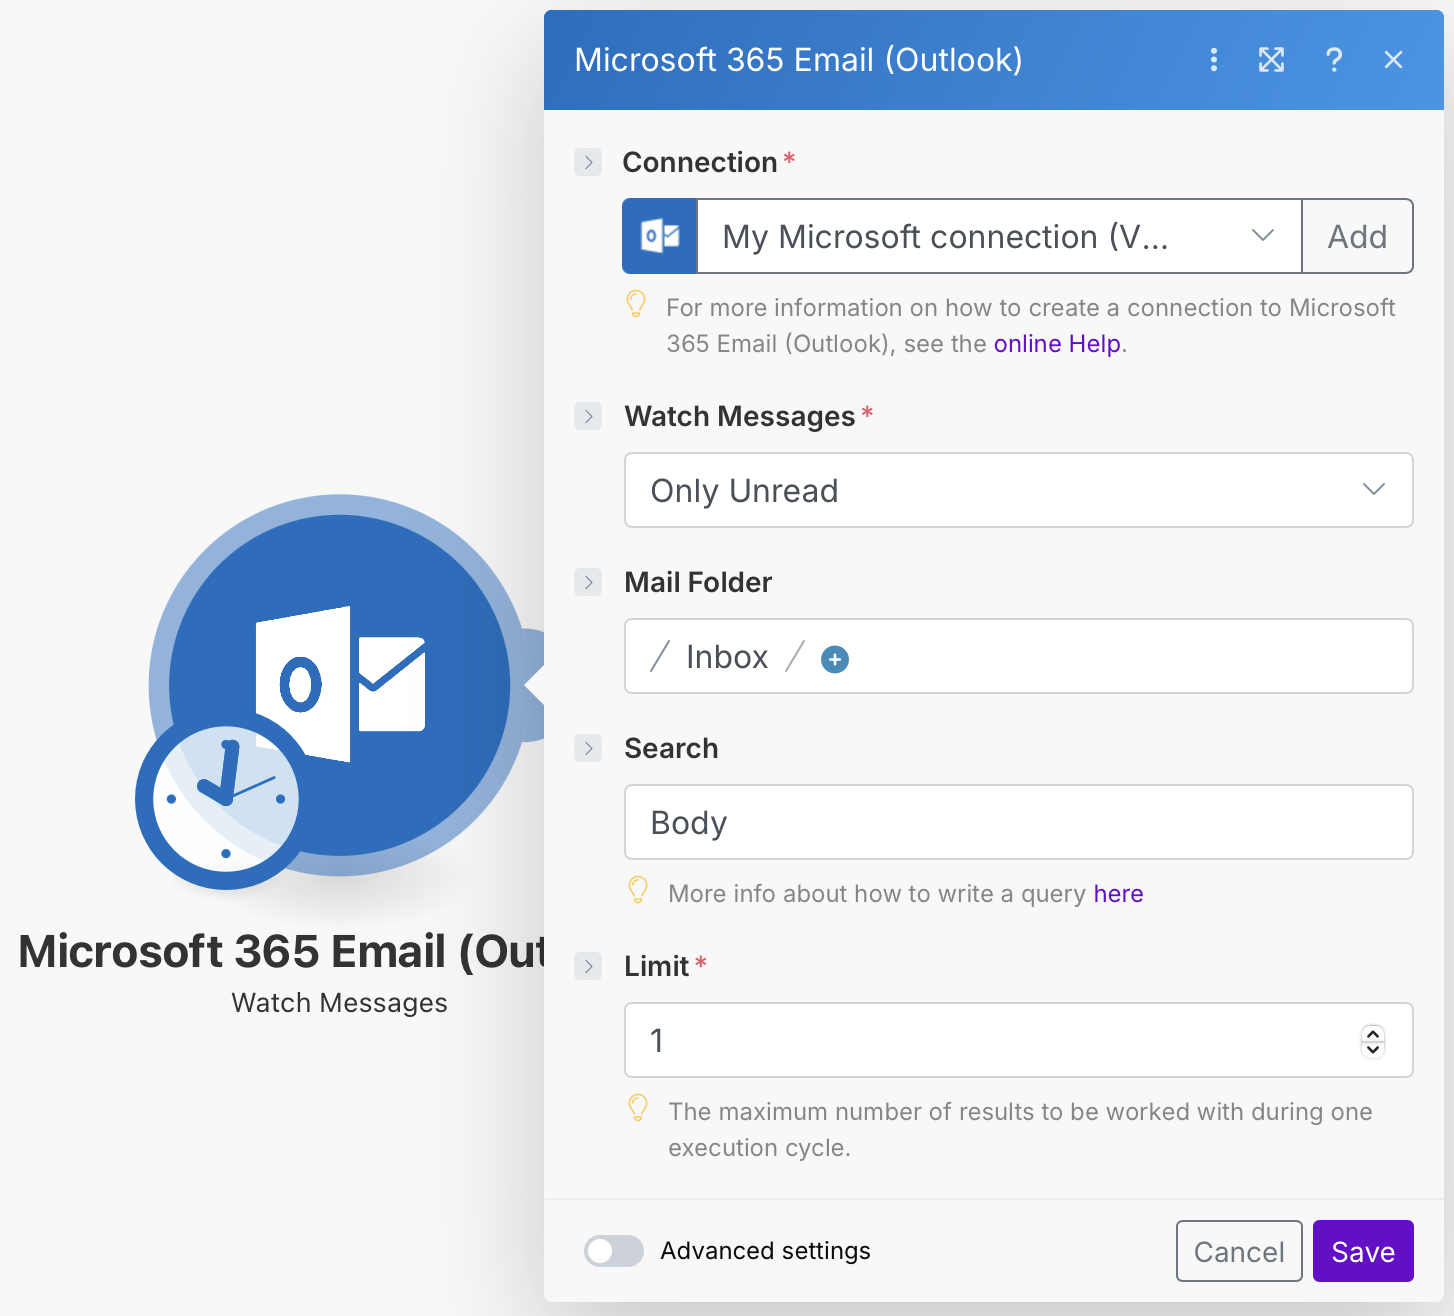This screenshot has height=1316, width=1454.
Task: Decrease Limit with the stepper down arrow
Action: click(1373, 1049)
